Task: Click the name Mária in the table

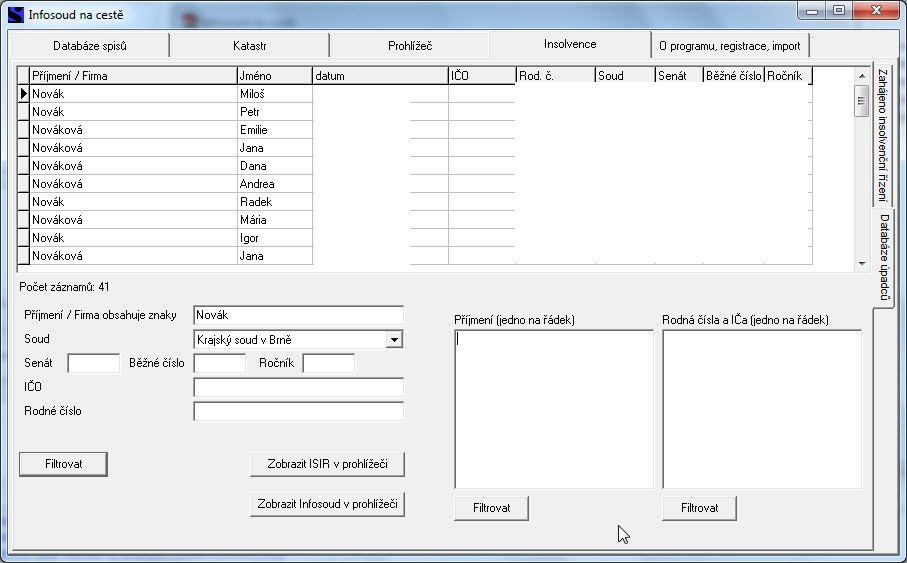Action: coord(253,220)
